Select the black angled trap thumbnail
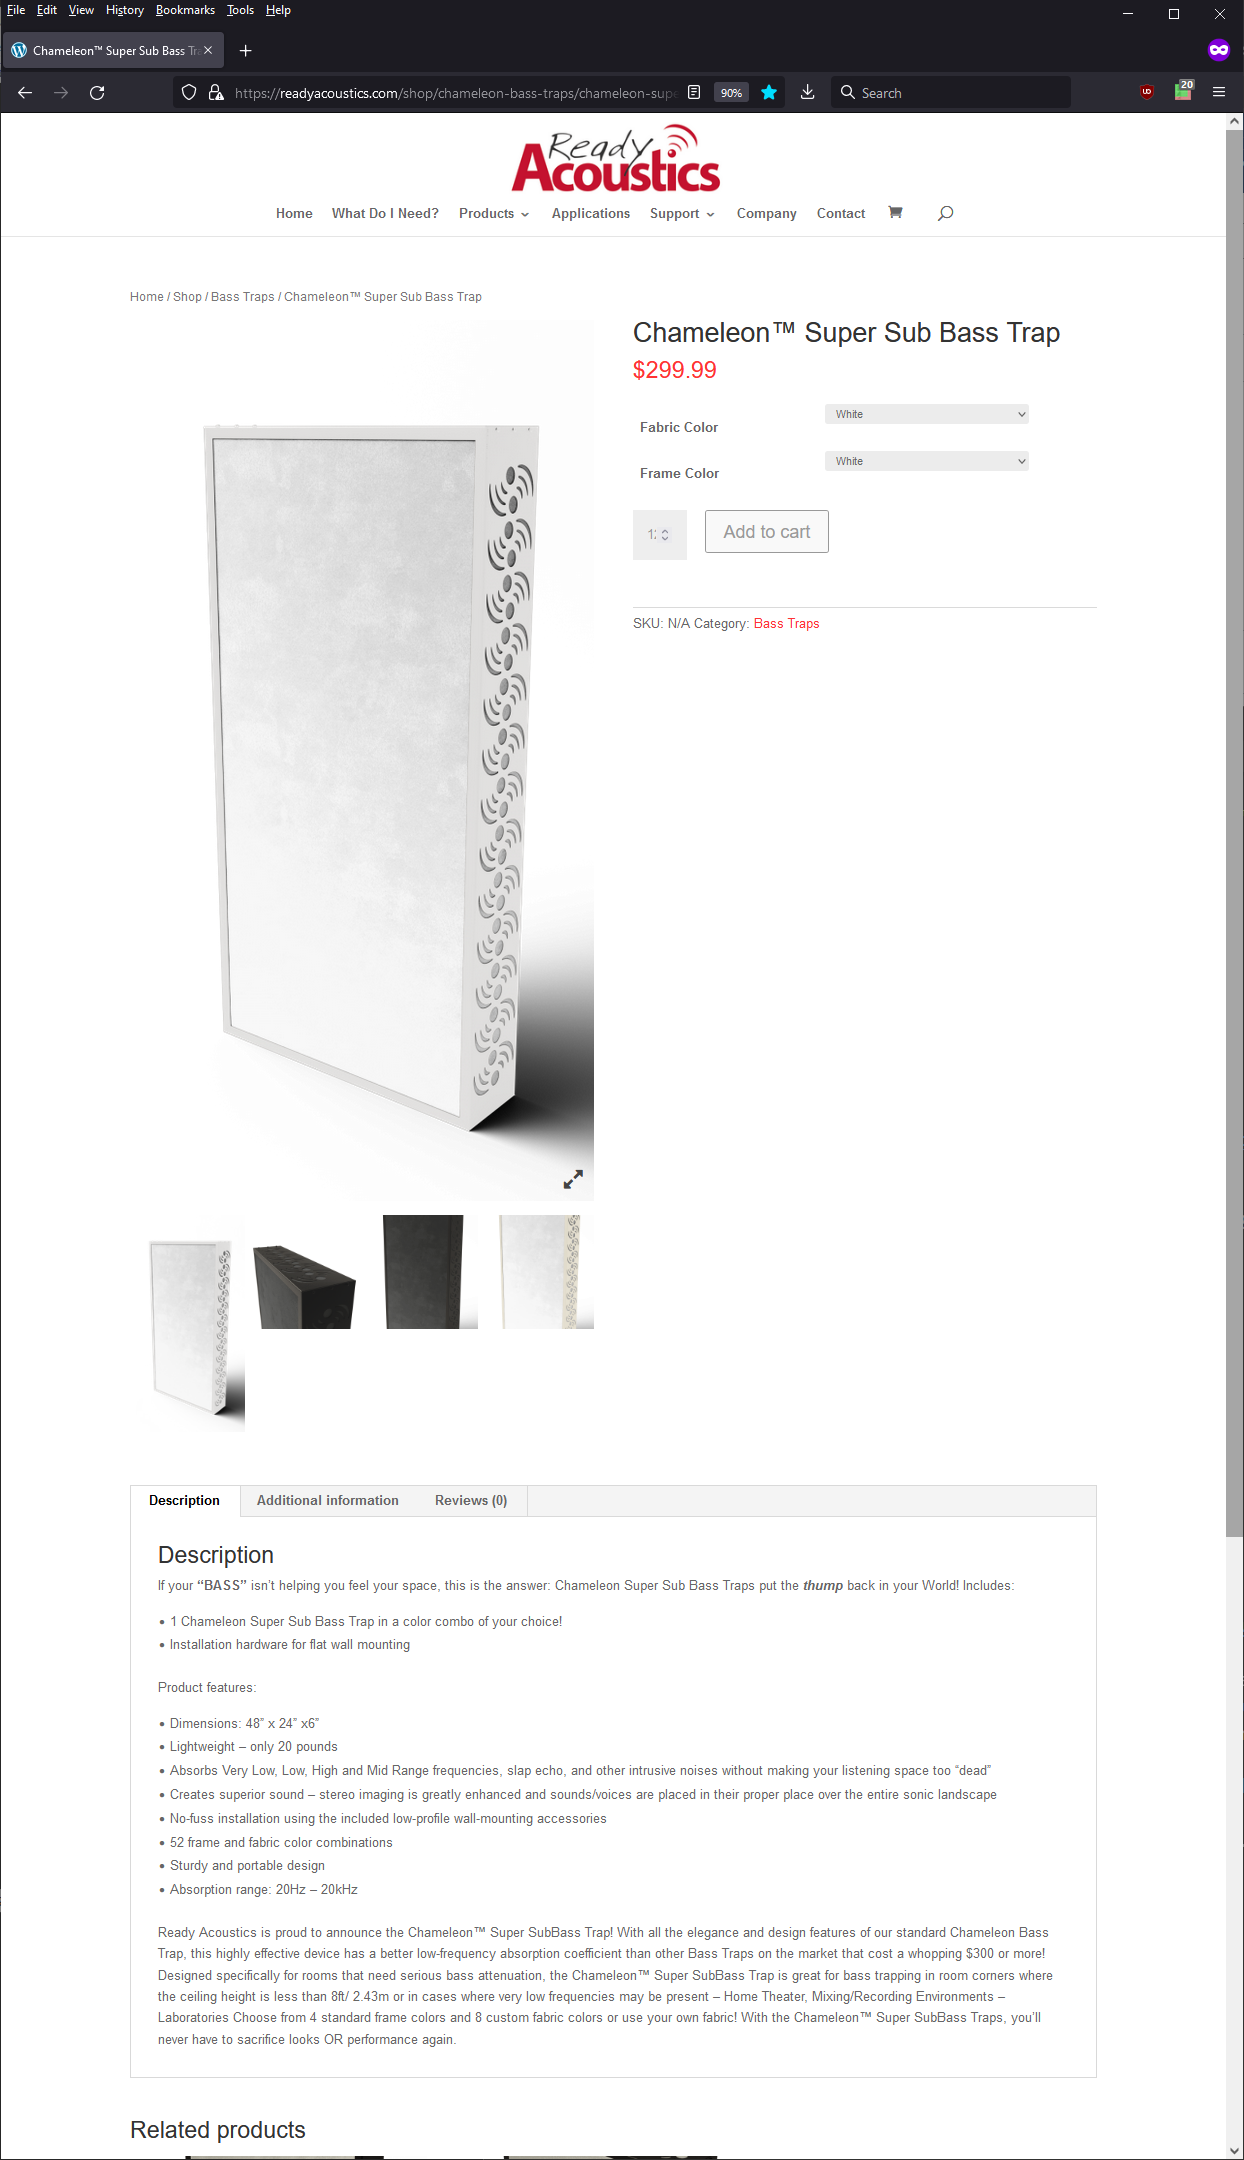1244x2160 pixels. click(x=304, y=1272)
